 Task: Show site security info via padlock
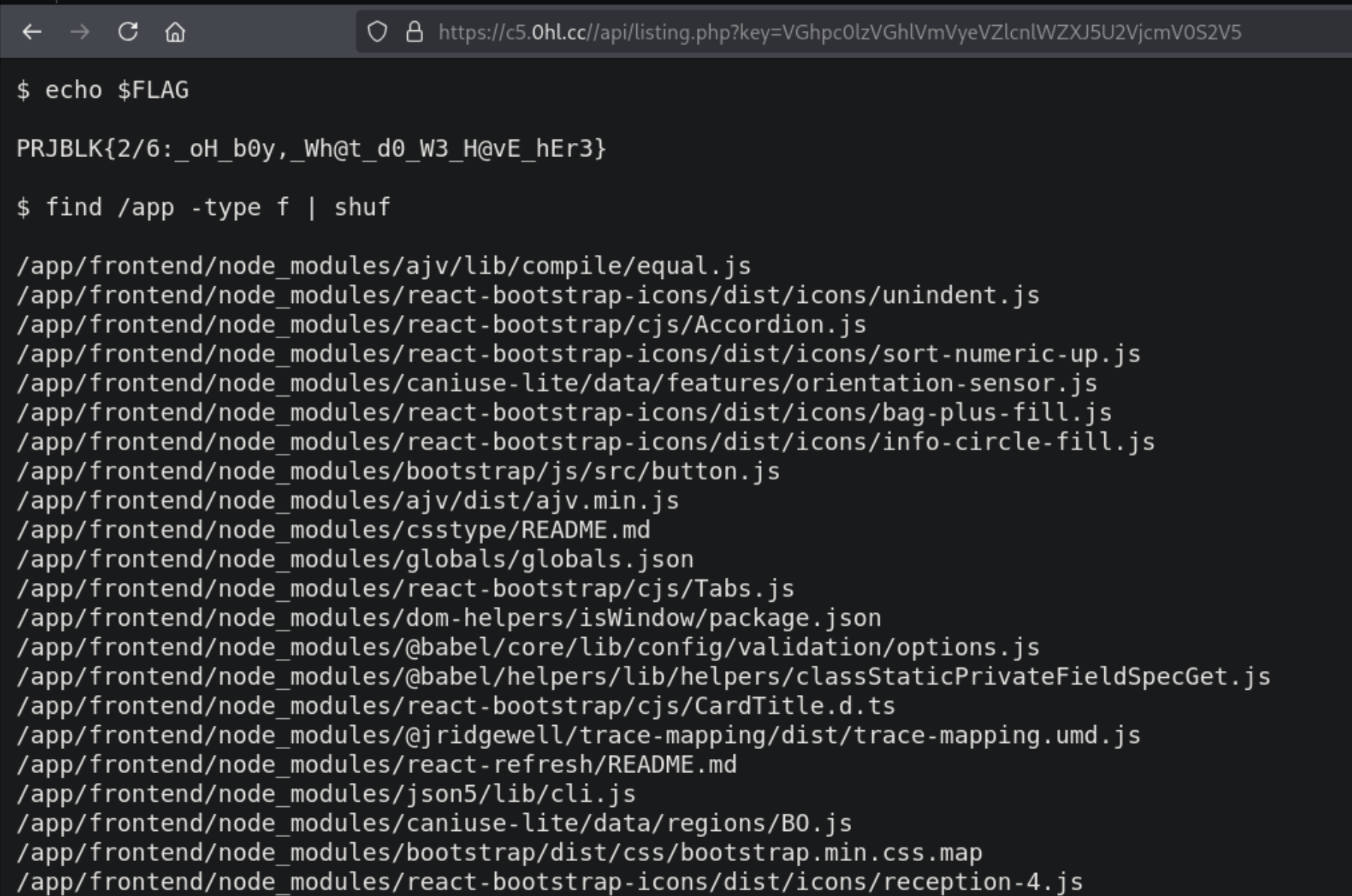[414, 32]
